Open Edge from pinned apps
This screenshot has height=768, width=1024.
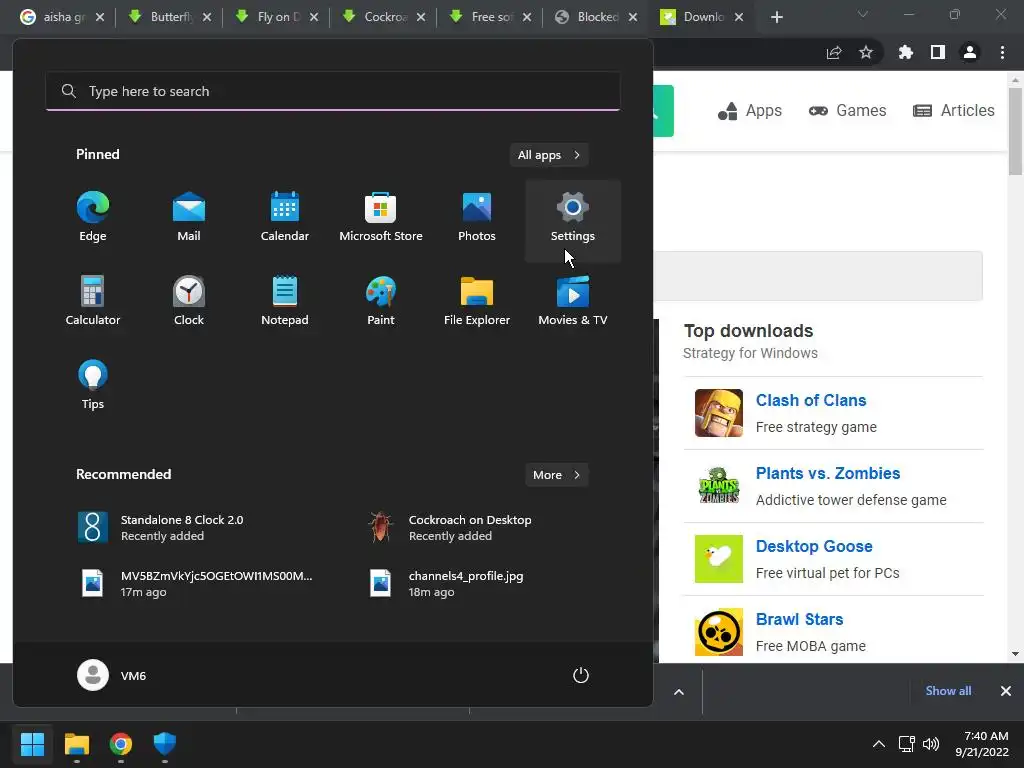click(93, 218)
